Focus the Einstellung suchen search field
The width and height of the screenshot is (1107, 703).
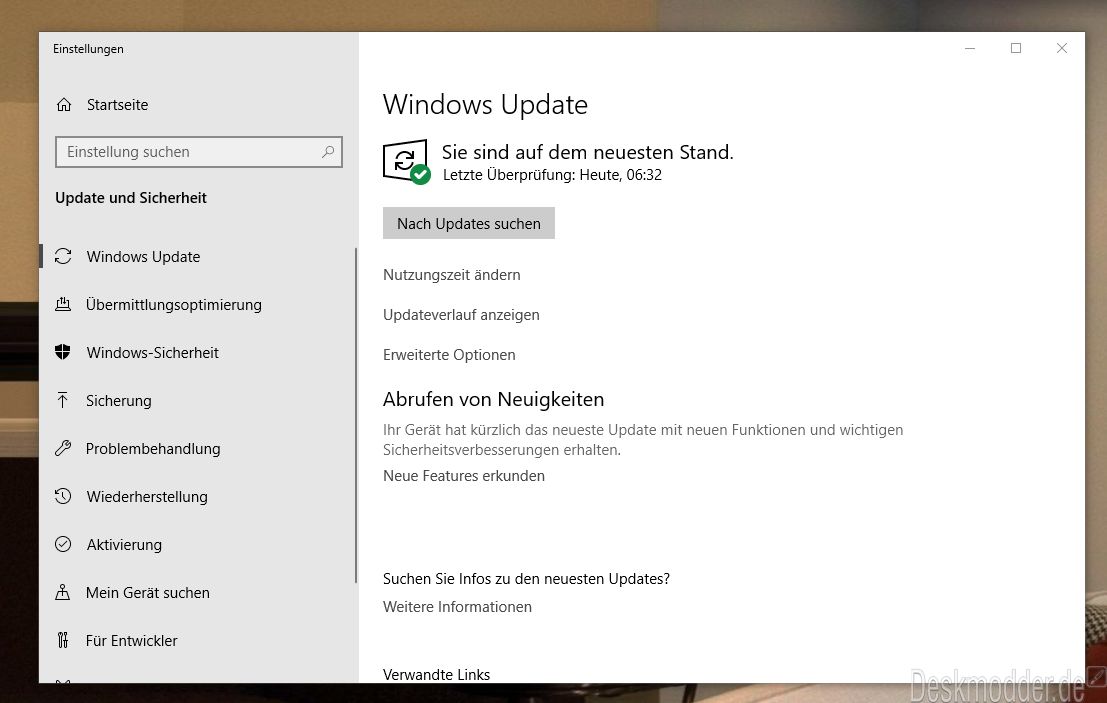(199, 152)
